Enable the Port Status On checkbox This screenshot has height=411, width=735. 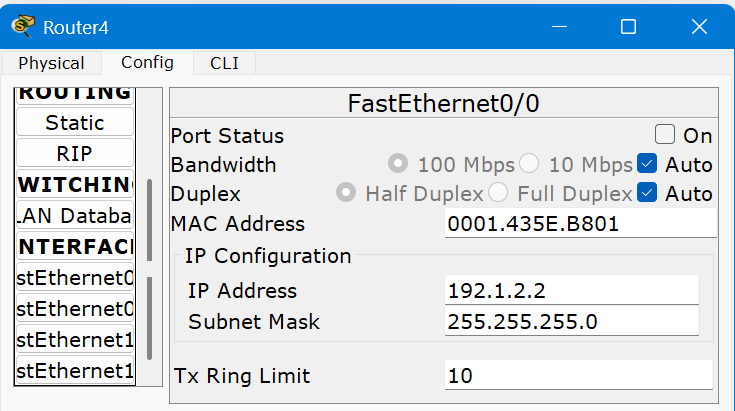[x=665, y=135]
